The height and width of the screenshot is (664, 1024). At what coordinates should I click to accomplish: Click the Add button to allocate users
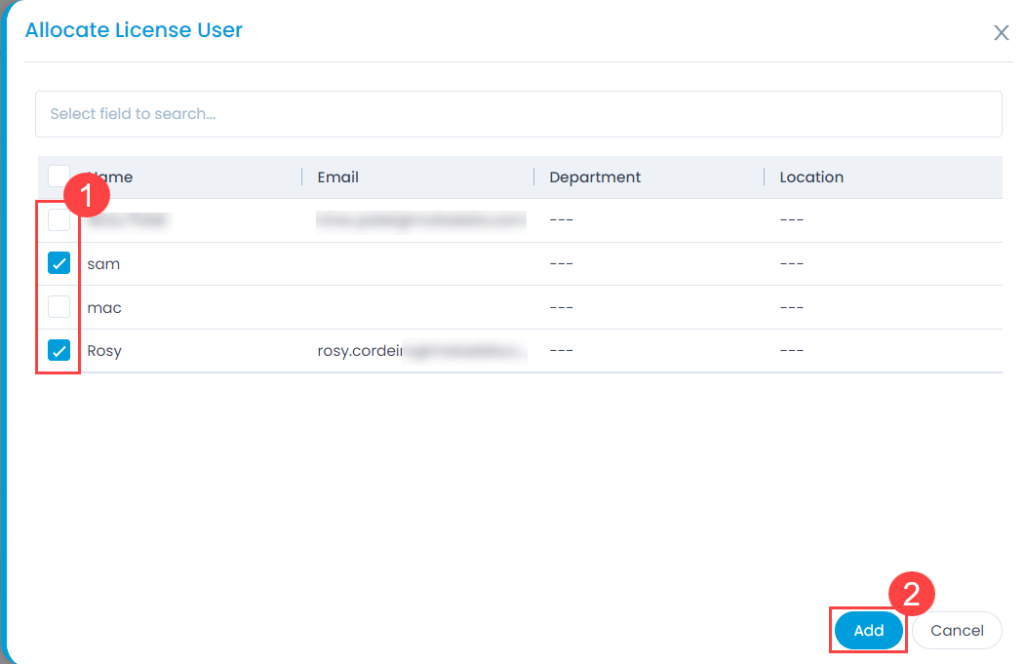pos(868,630)
